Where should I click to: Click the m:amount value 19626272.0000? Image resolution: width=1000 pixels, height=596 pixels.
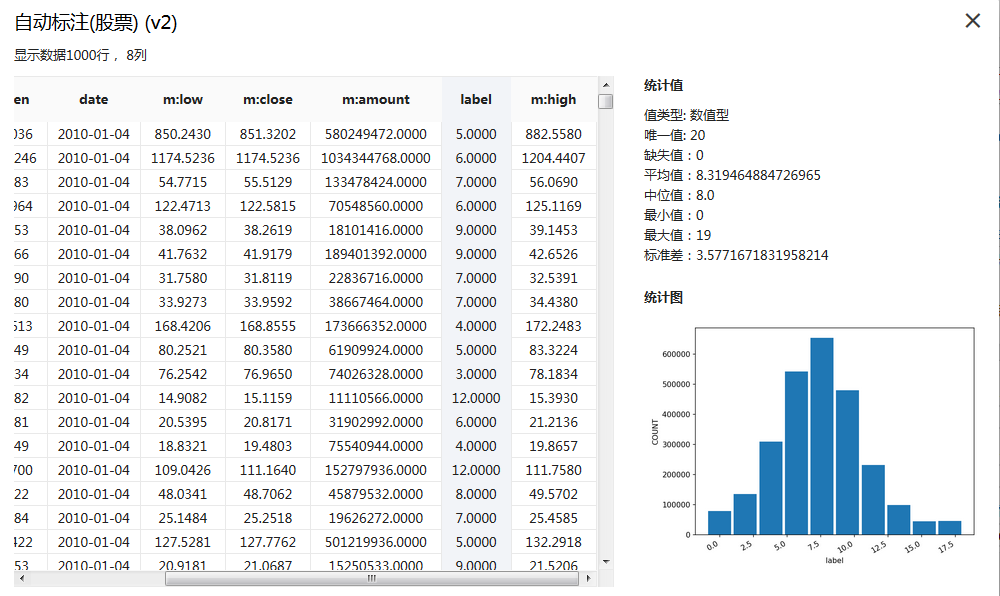pos(376,518)
